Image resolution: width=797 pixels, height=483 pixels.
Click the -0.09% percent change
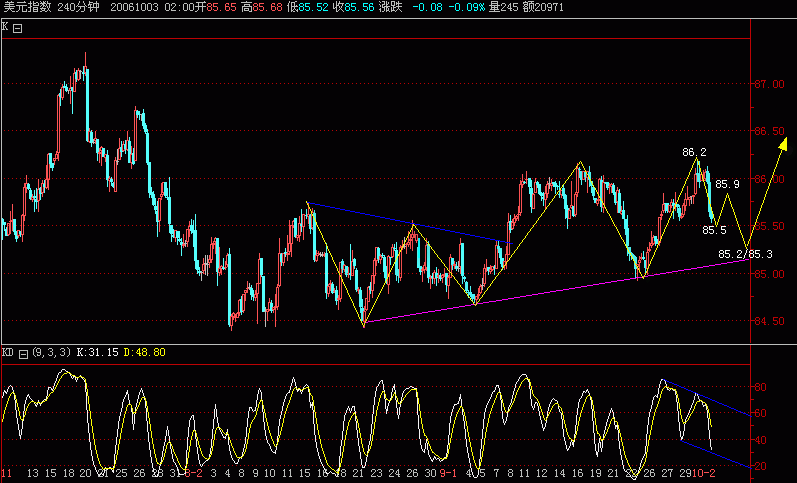466,7
